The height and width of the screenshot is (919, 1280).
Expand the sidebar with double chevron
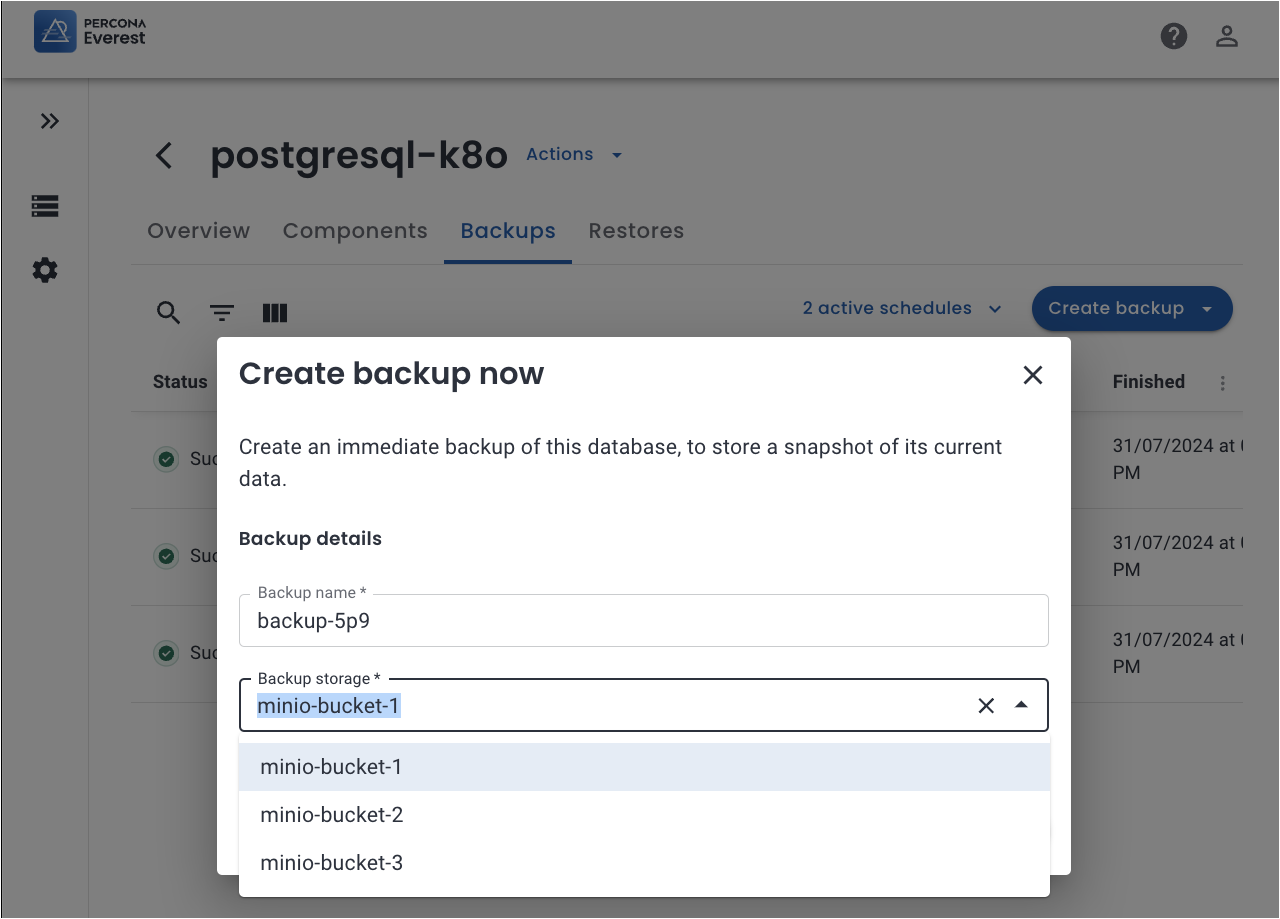(49, 121)
